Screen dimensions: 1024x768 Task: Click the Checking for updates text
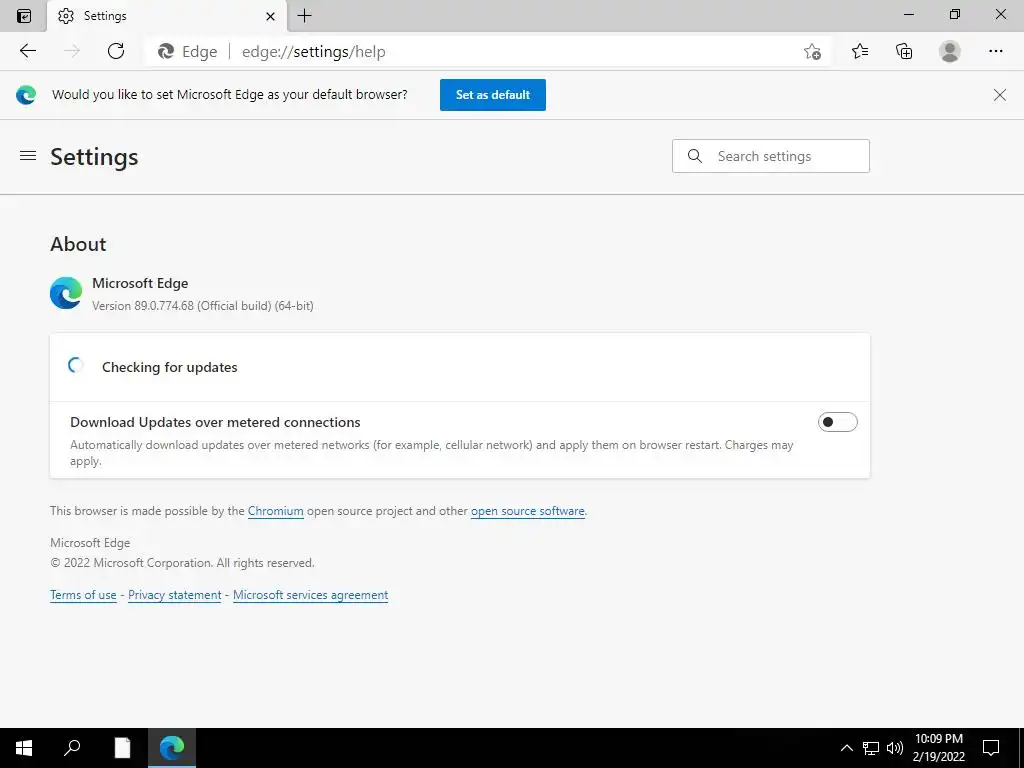point(170,367)
